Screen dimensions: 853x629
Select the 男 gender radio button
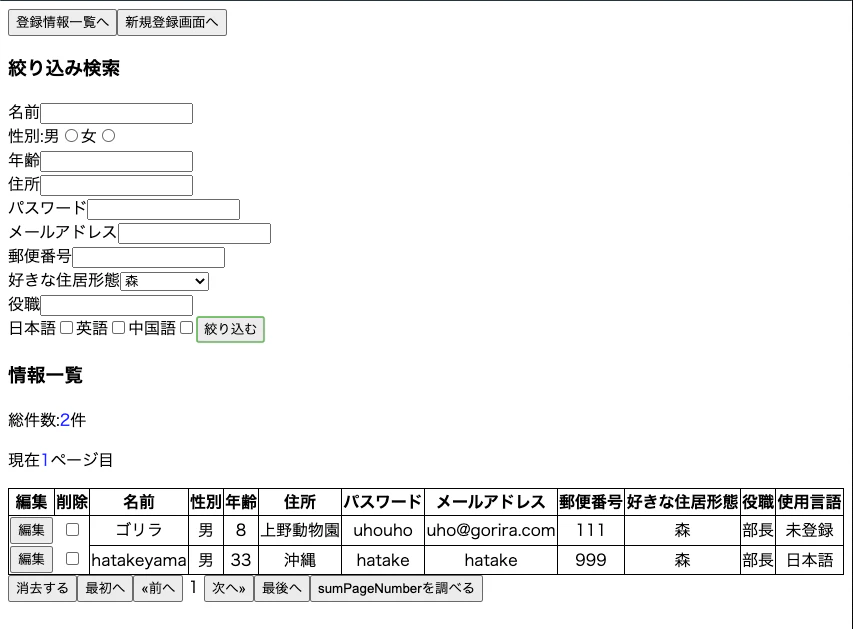pos(71,136)
